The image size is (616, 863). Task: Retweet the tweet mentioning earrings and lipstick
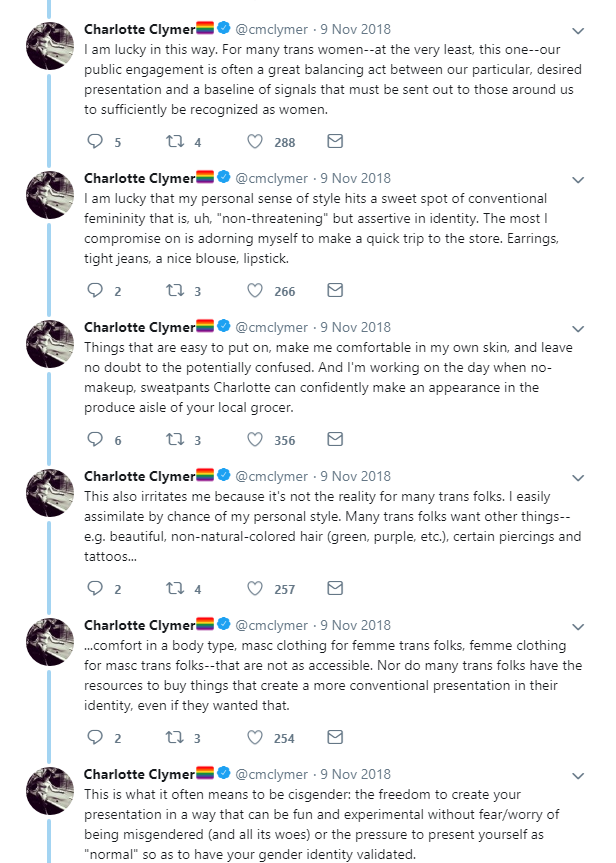coord(175,290)
